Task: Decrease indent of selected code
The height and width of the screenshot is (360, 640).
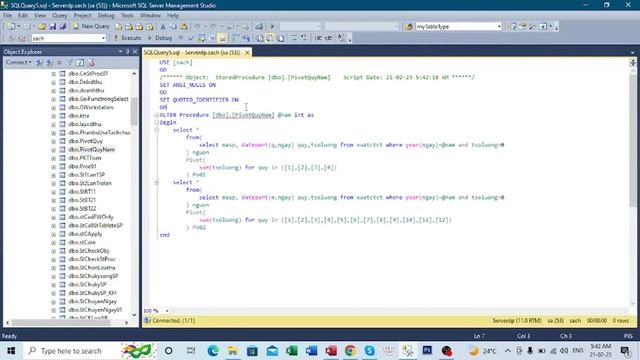Action: (x=318, y=38)
